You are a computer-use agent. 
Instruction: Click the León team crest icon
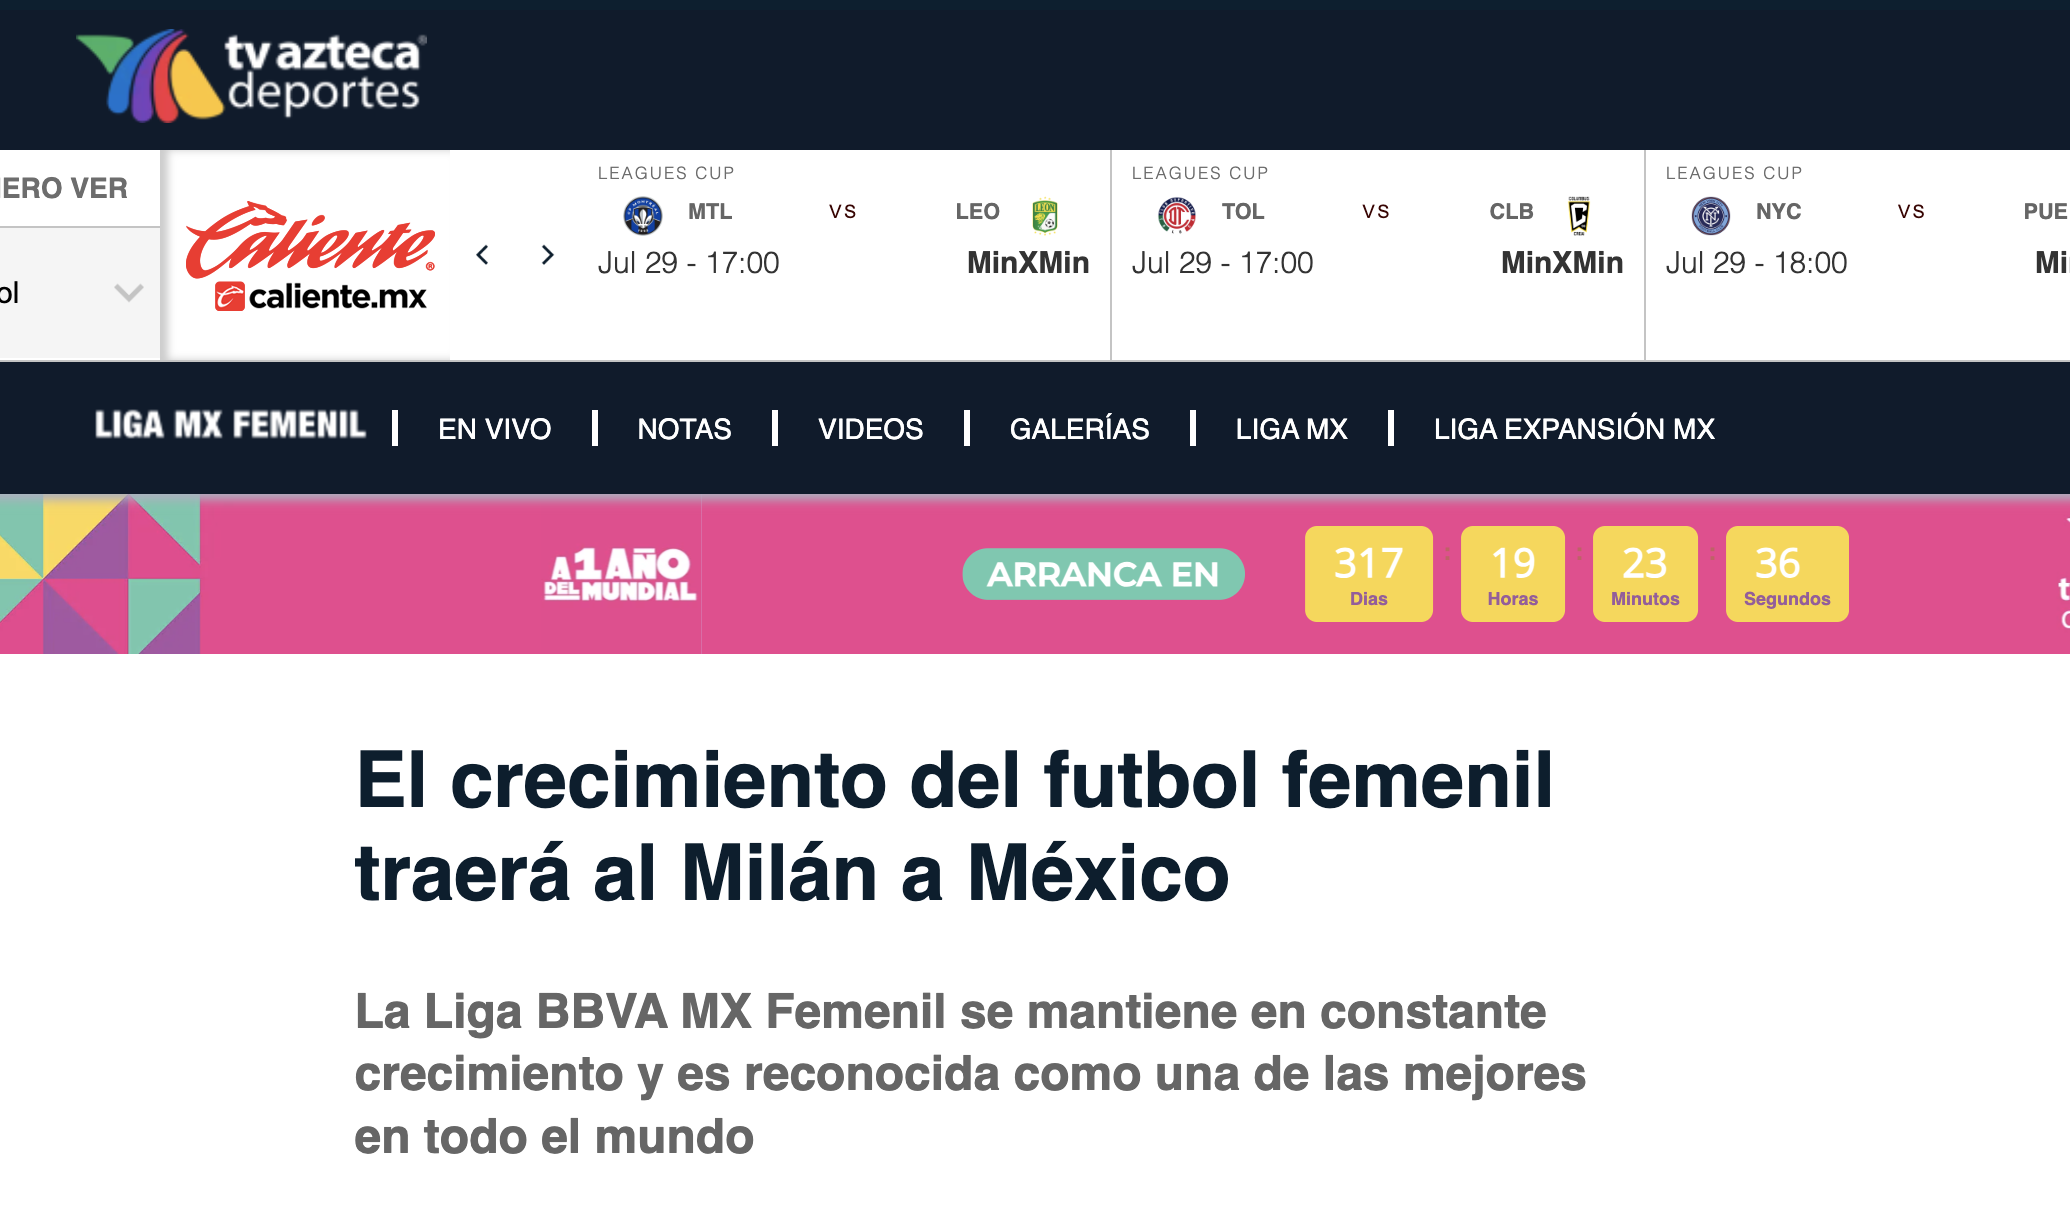coord(1044,214)
